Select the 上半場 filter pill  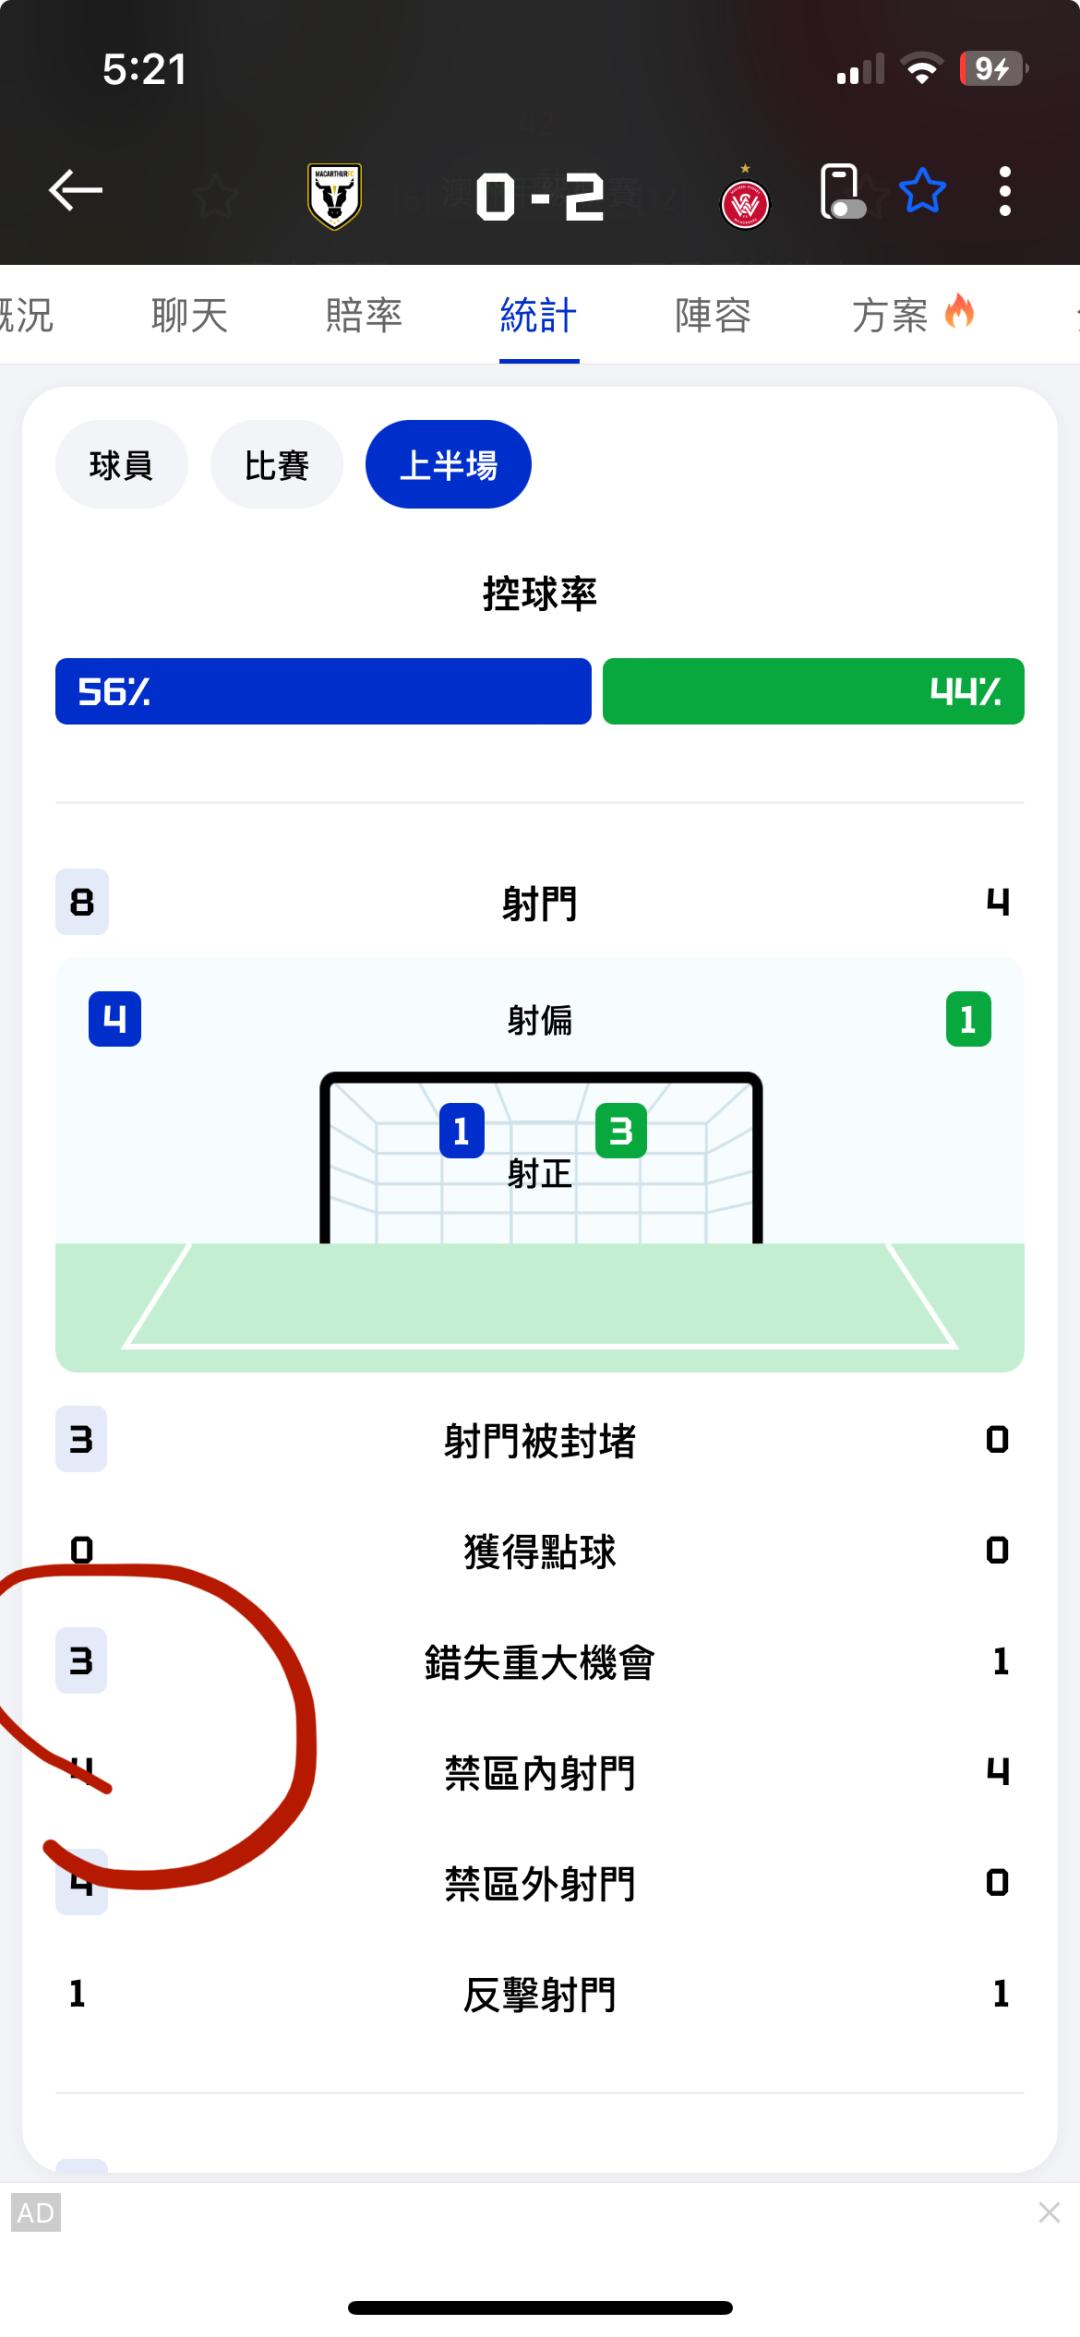pos(448,465)
